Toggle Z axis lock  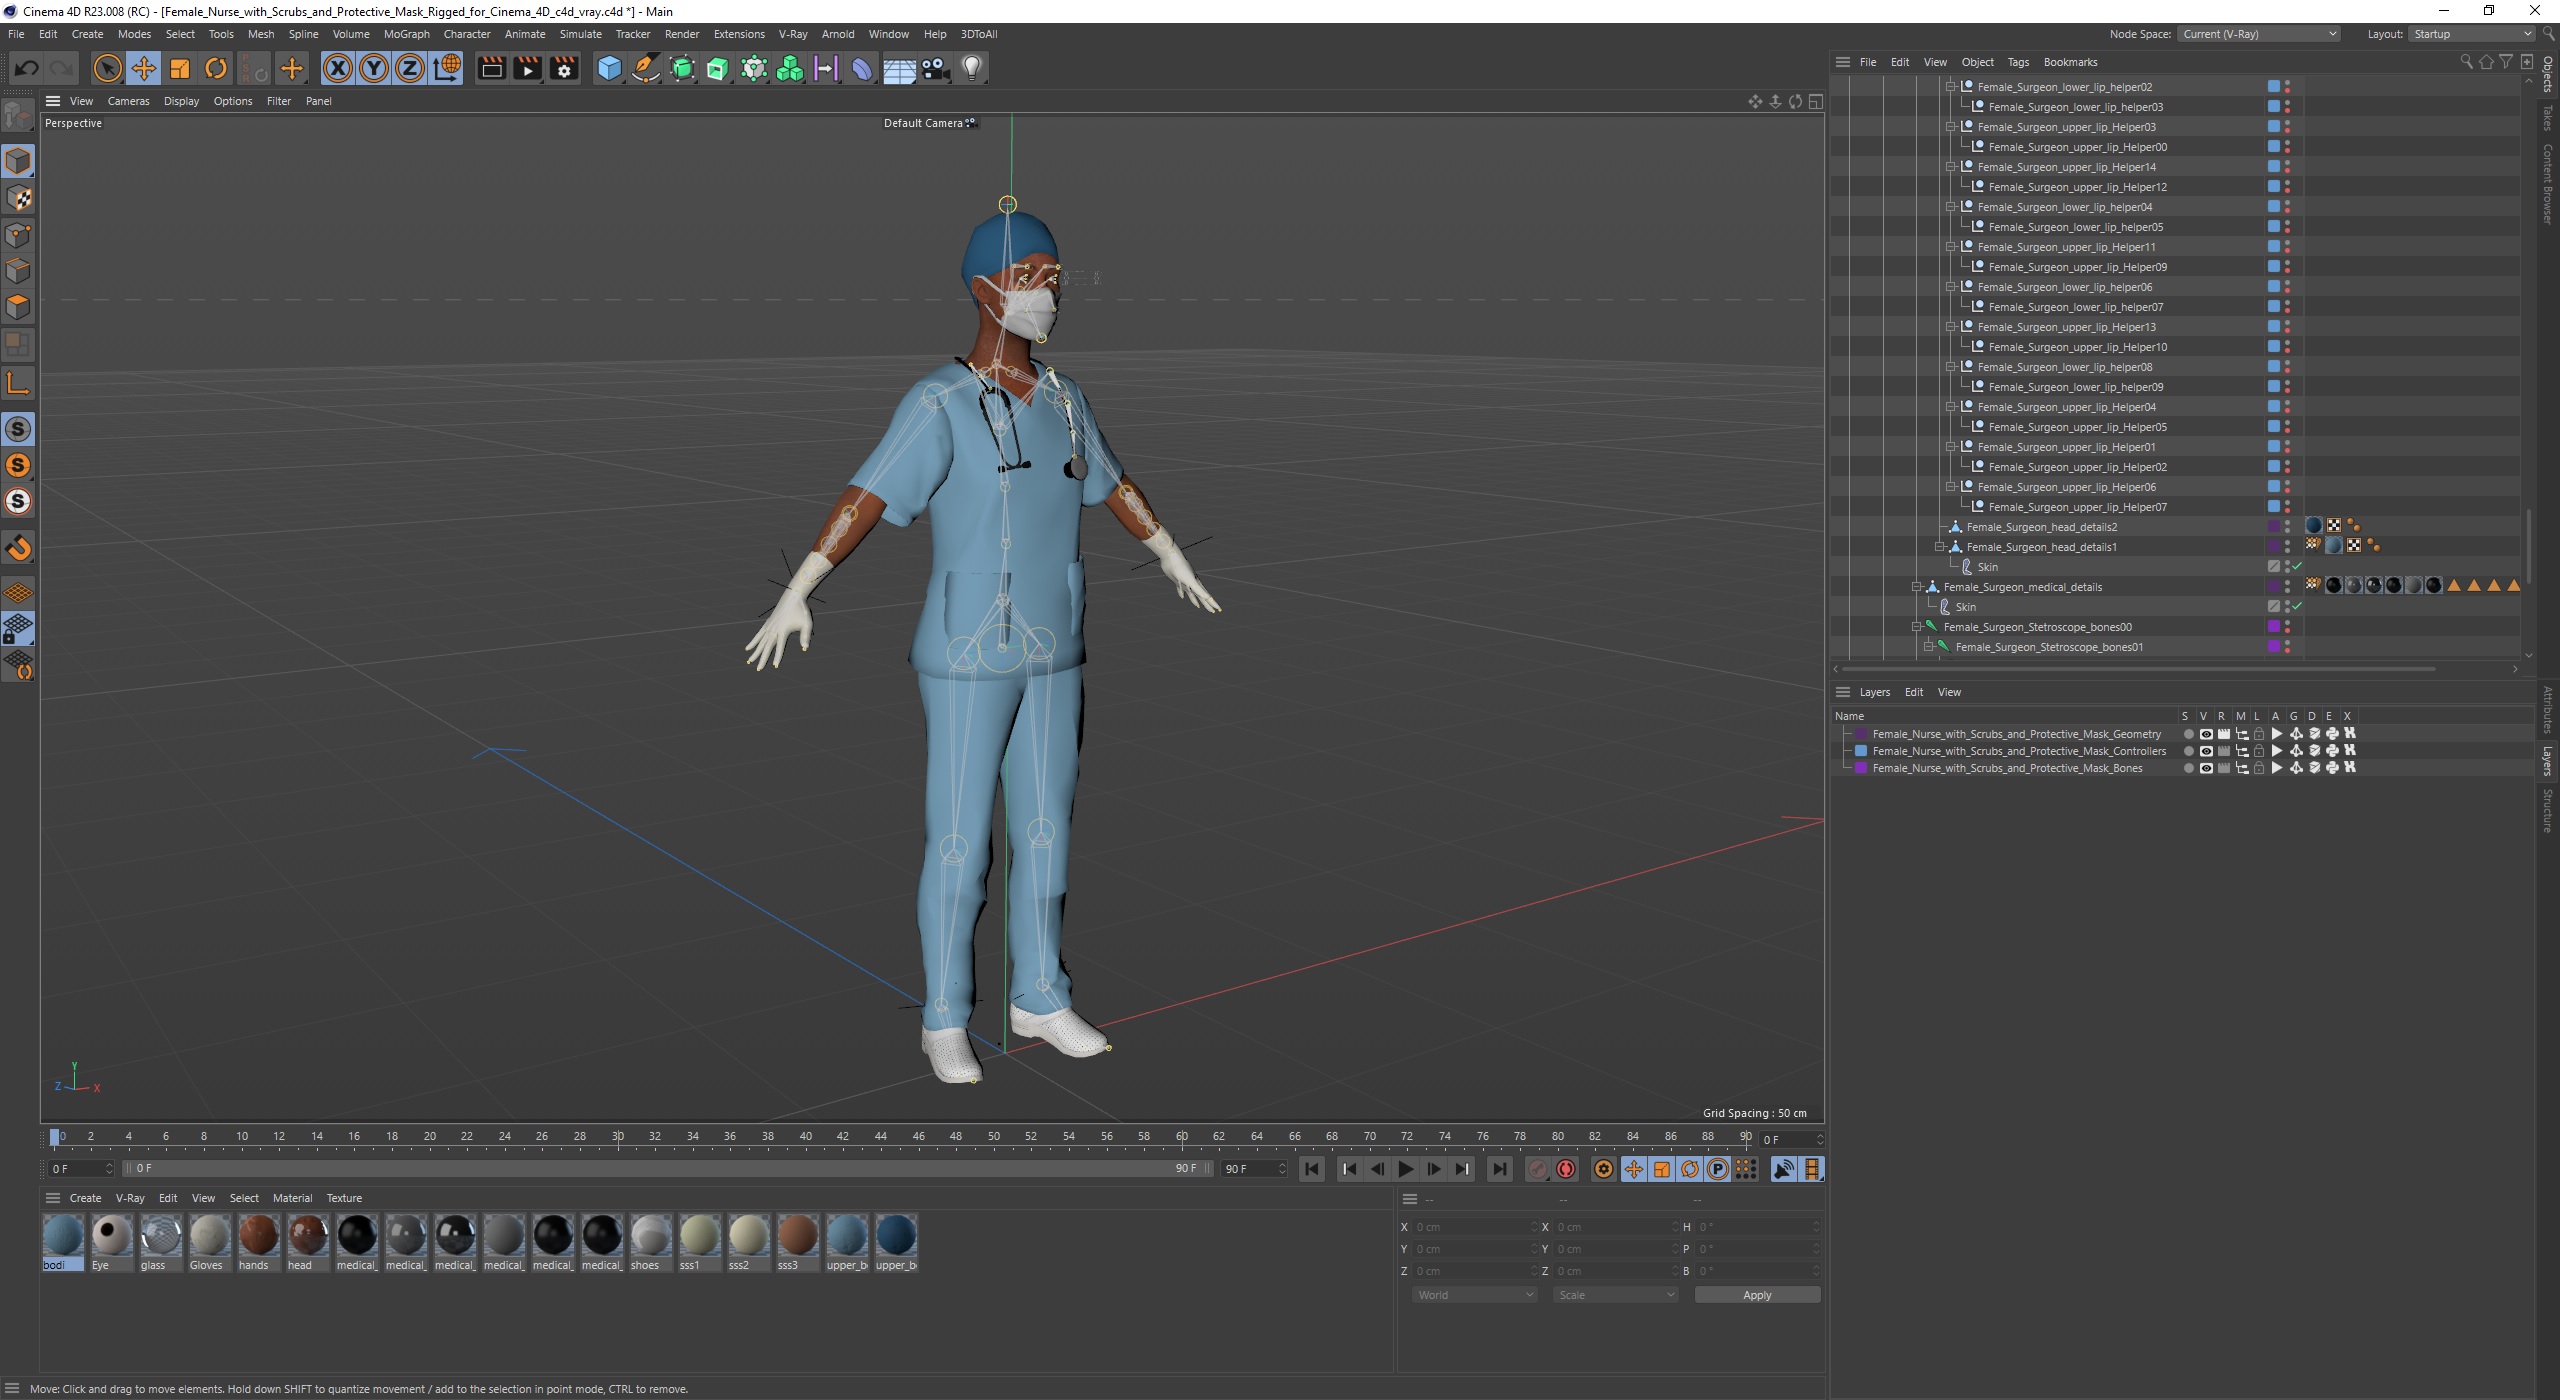point(410,68)
